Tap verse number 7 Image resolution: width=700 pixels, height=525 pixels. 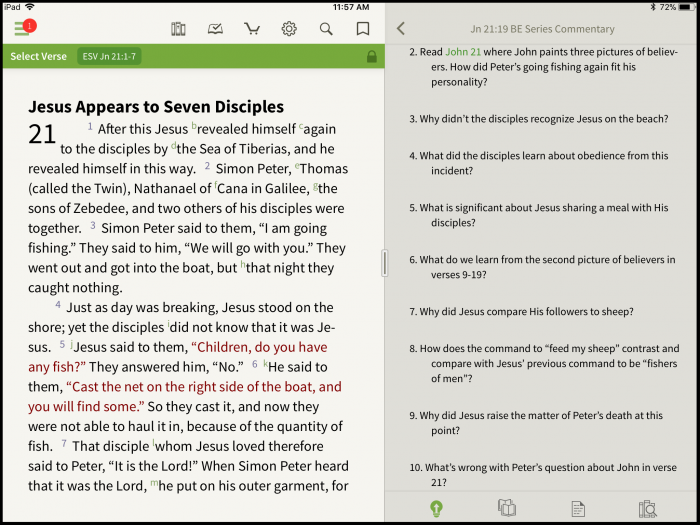coord(64,443)
